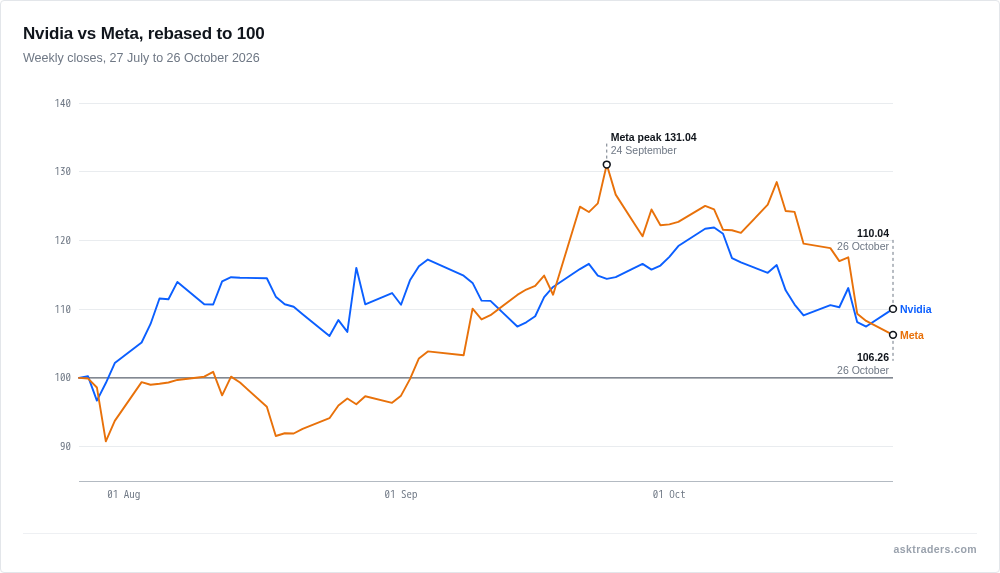Click the 140 y-axis label
Viewport: 1000px width, 573px height.
click(62, 103)
